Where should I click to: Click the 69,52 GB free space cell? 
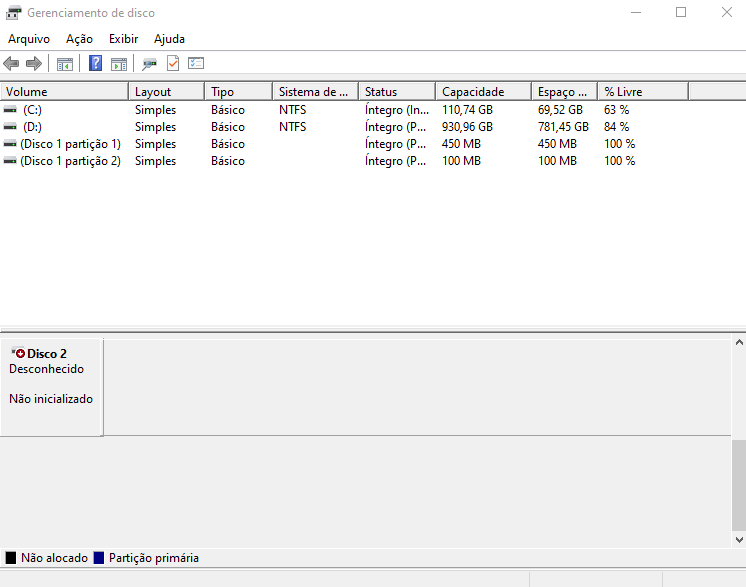560,110
